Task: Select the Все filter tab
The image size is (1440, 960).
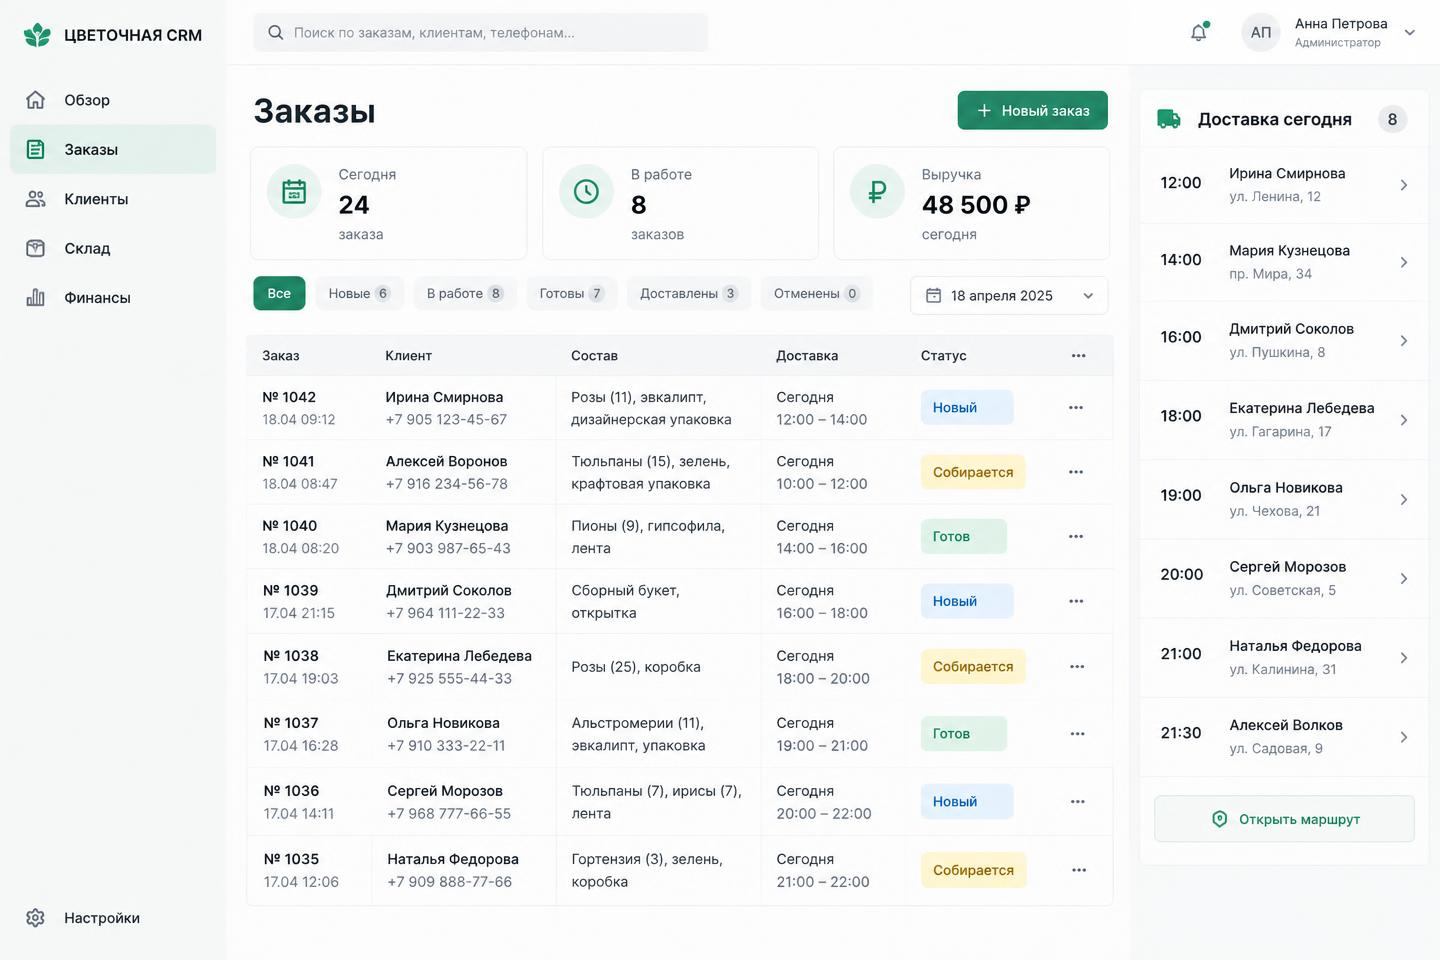Action: pos(279,293)
